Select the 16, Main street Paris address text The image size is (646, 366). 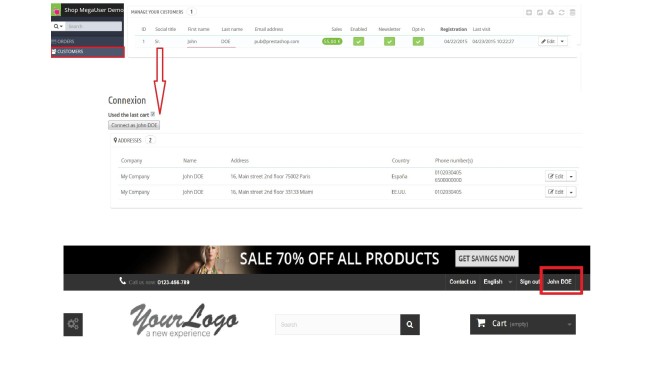pyautogui.click(x=270, y=176)
